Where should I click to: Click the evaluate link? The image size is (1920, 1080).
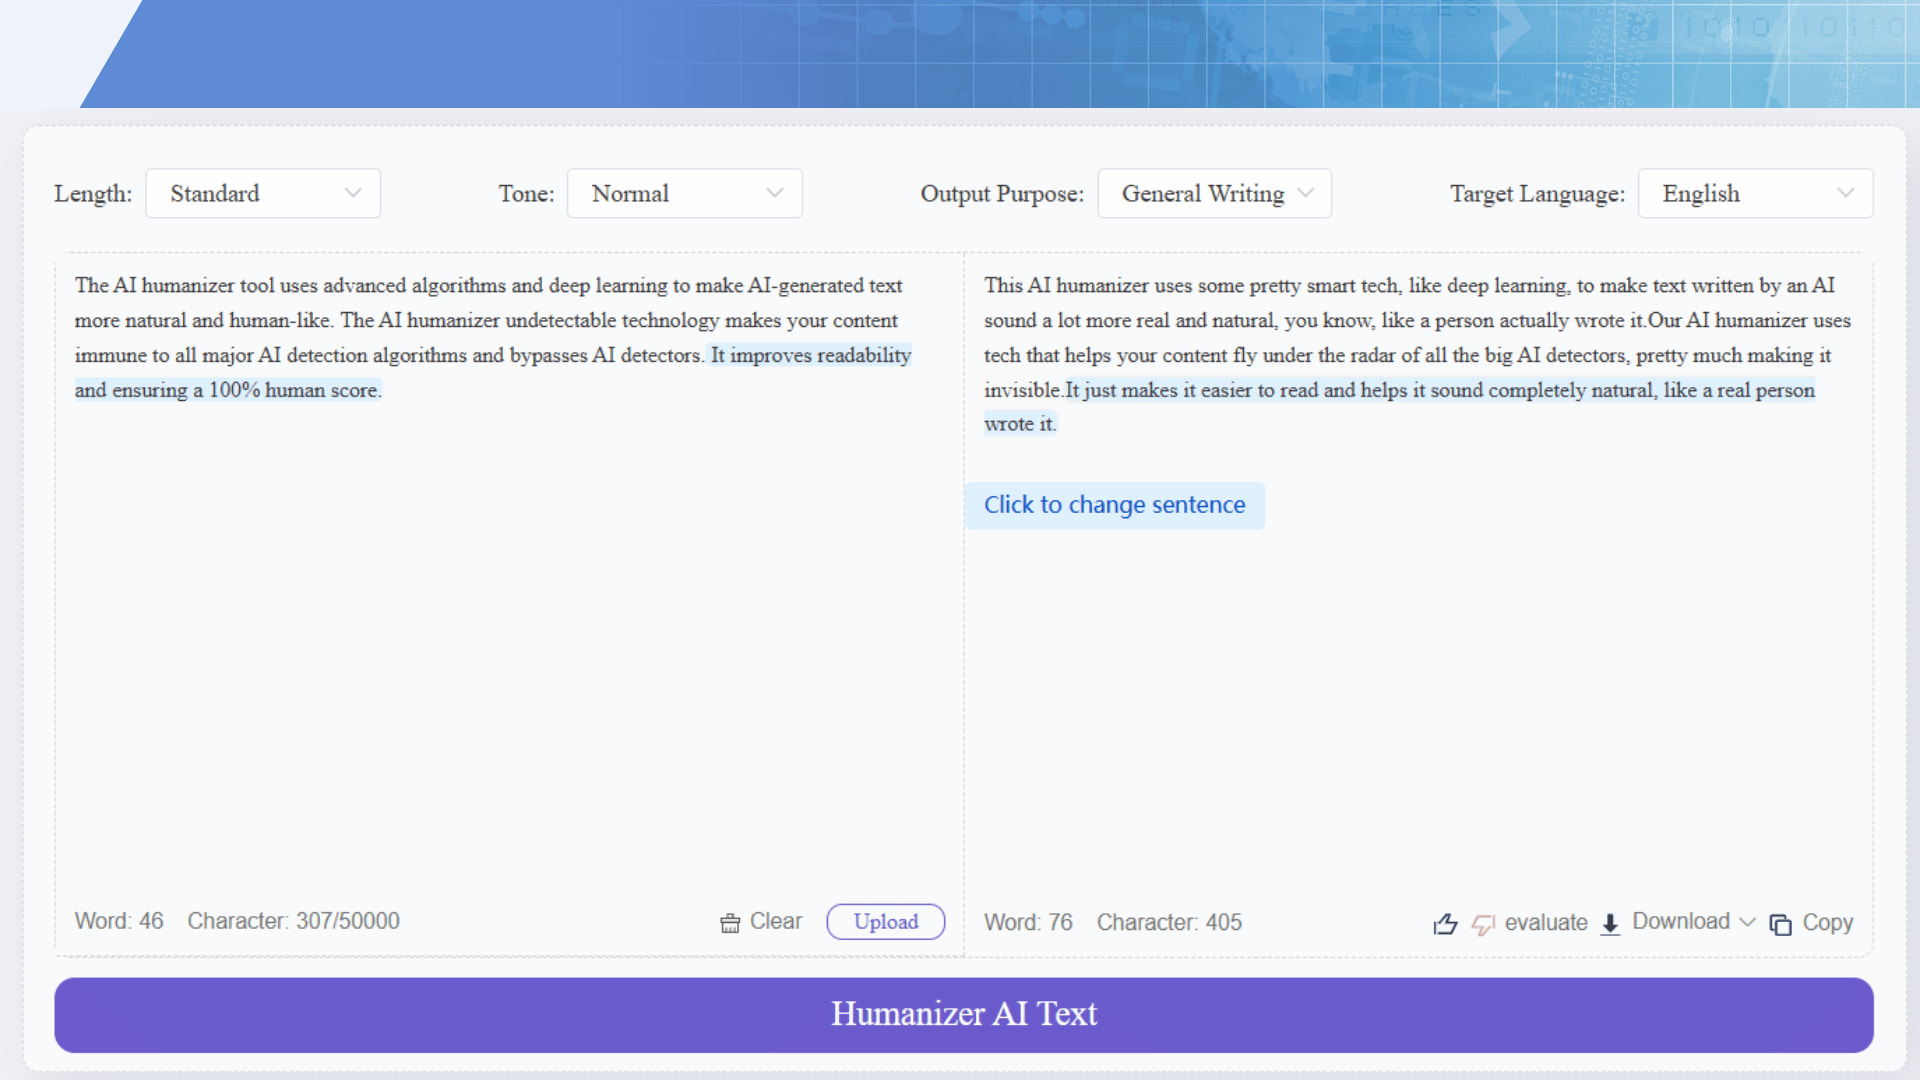[1546, 923]
